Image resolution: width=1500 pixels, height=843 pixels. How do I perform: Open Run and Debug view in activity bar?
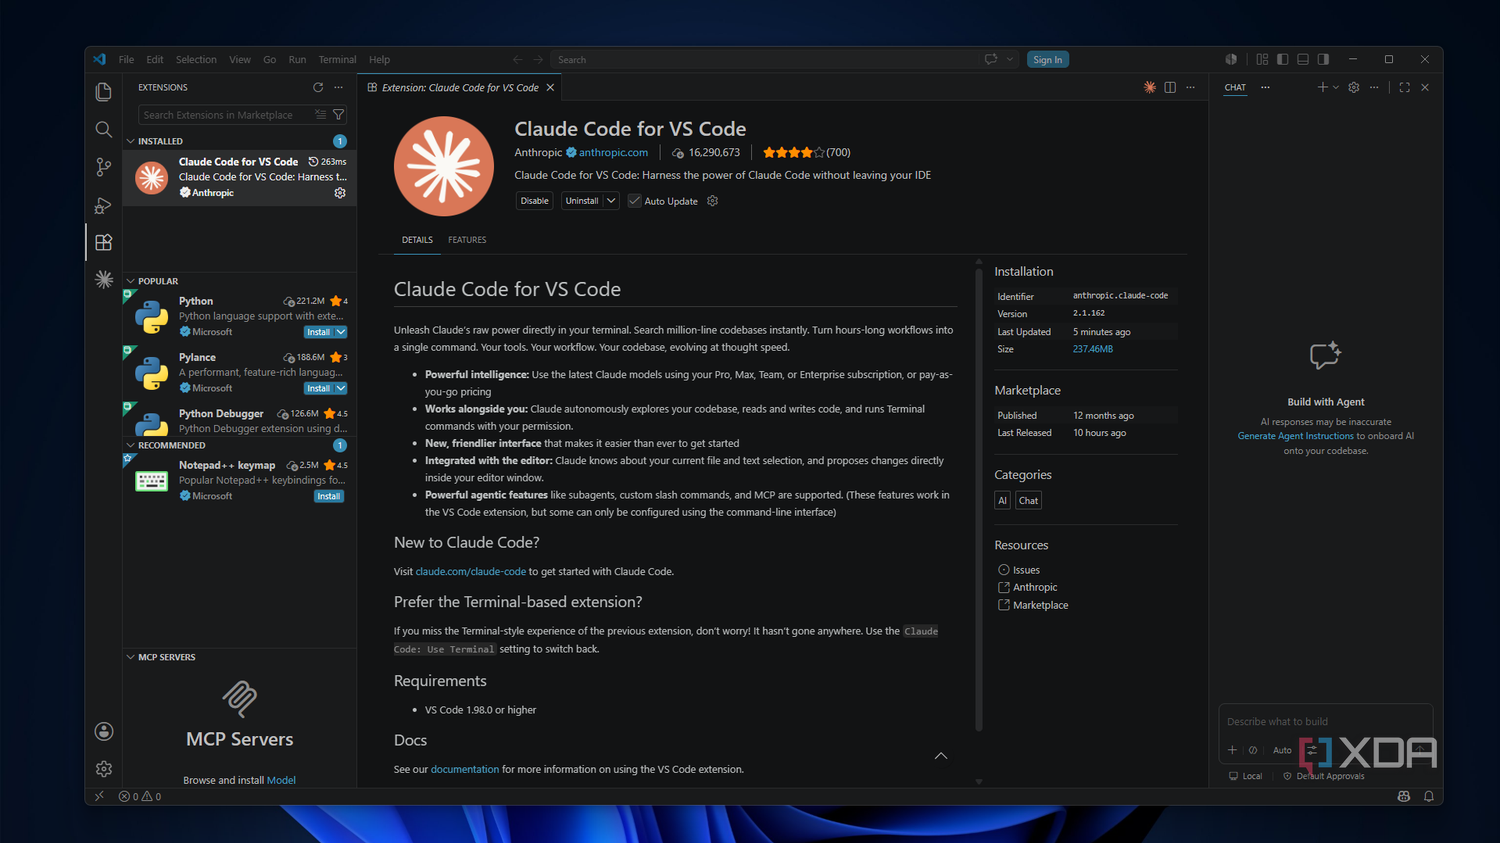point(103,205)
